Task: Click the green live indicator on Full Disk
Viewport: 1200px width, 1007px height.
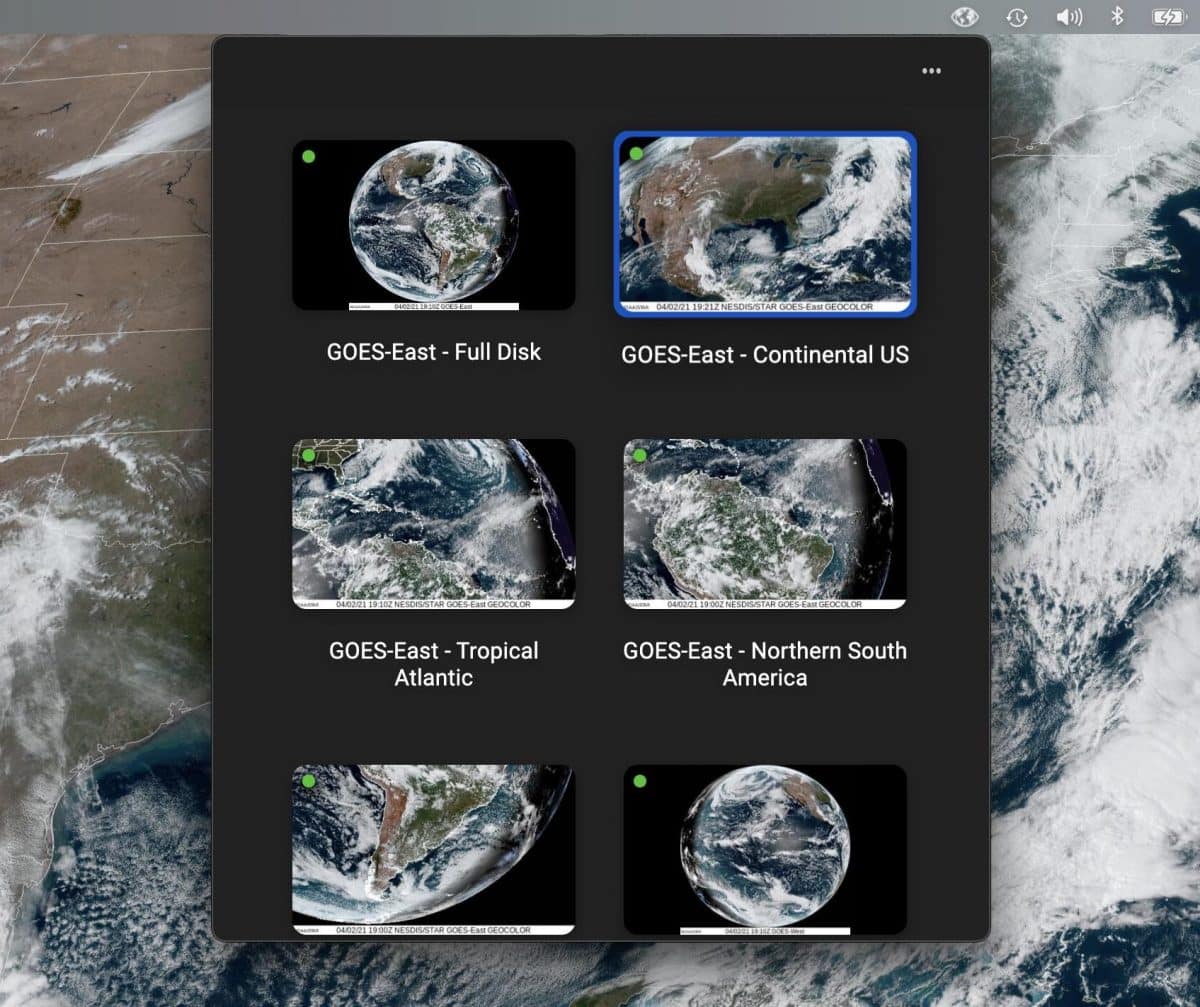Action: coord(308,155)
